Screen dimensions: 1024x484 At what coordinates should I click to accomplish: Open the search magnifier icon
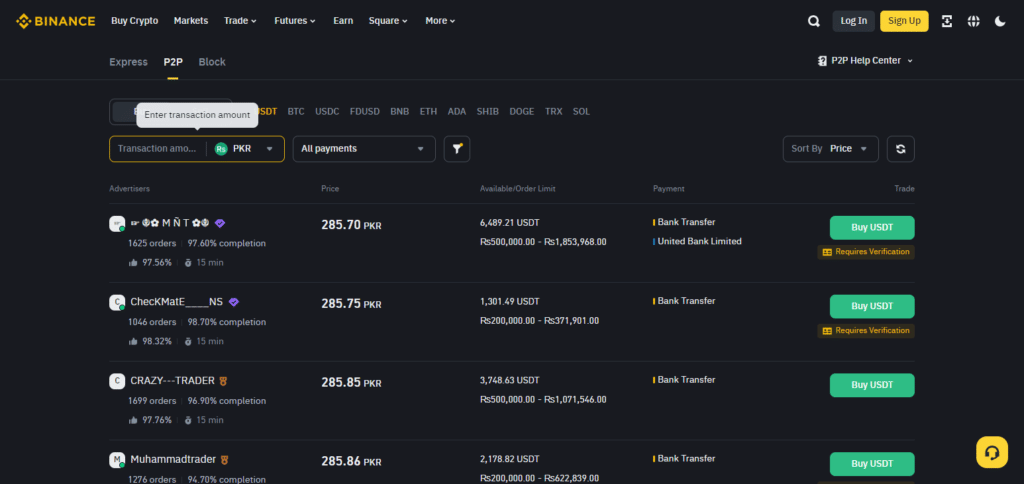coord(813,21)
